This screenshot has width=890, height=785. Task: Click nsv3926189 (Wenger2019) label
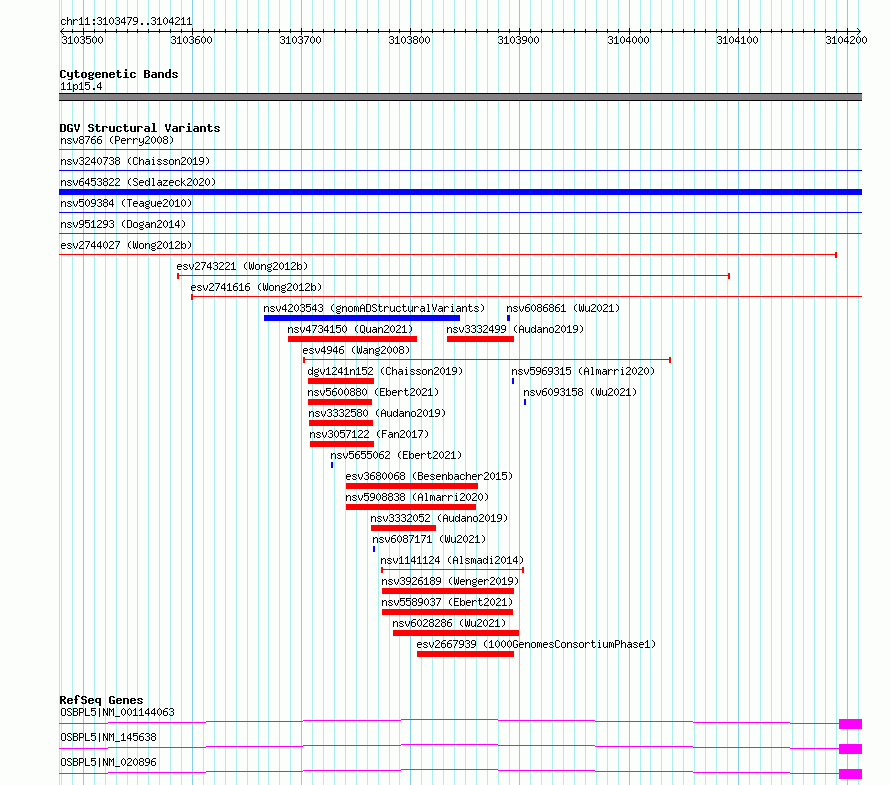click(x=450, y=581)
